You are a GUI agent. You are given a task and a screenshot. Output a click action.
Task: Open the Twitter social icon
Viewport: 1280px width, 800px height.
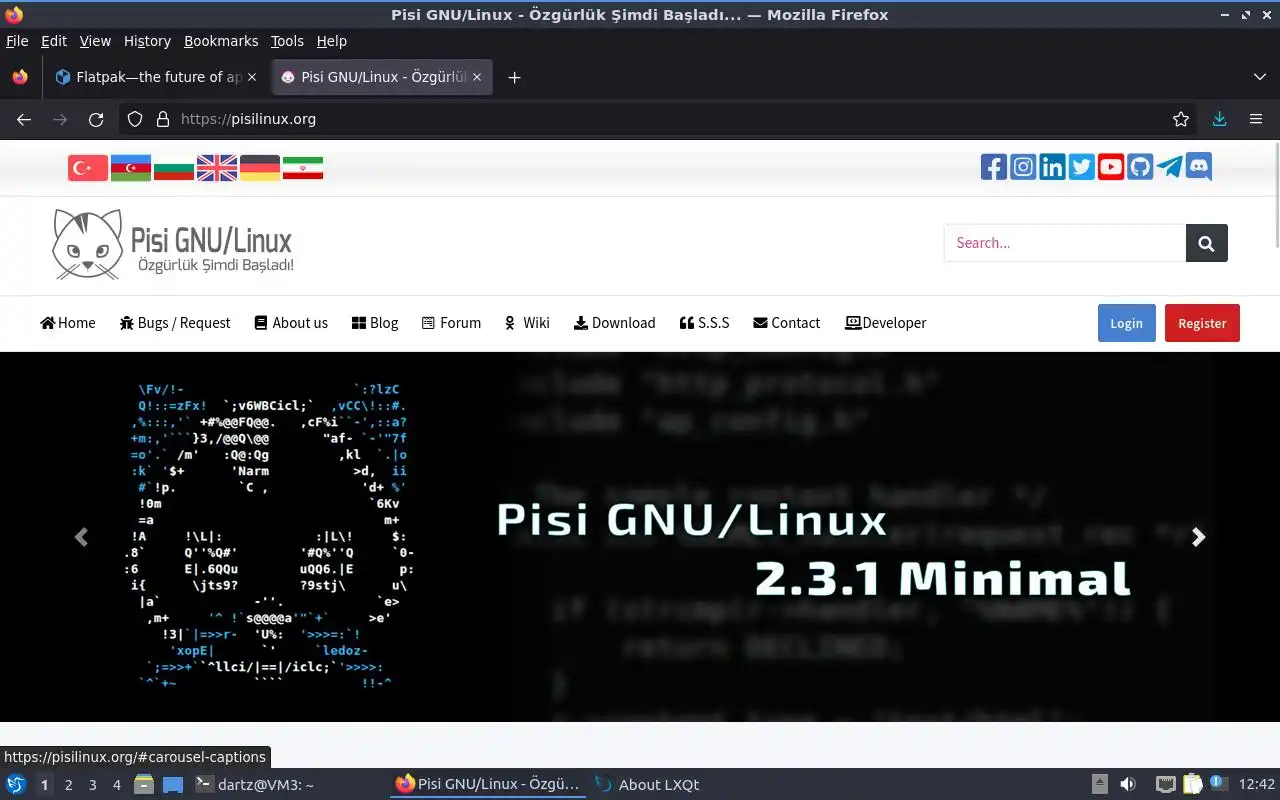pos(1081,167)
